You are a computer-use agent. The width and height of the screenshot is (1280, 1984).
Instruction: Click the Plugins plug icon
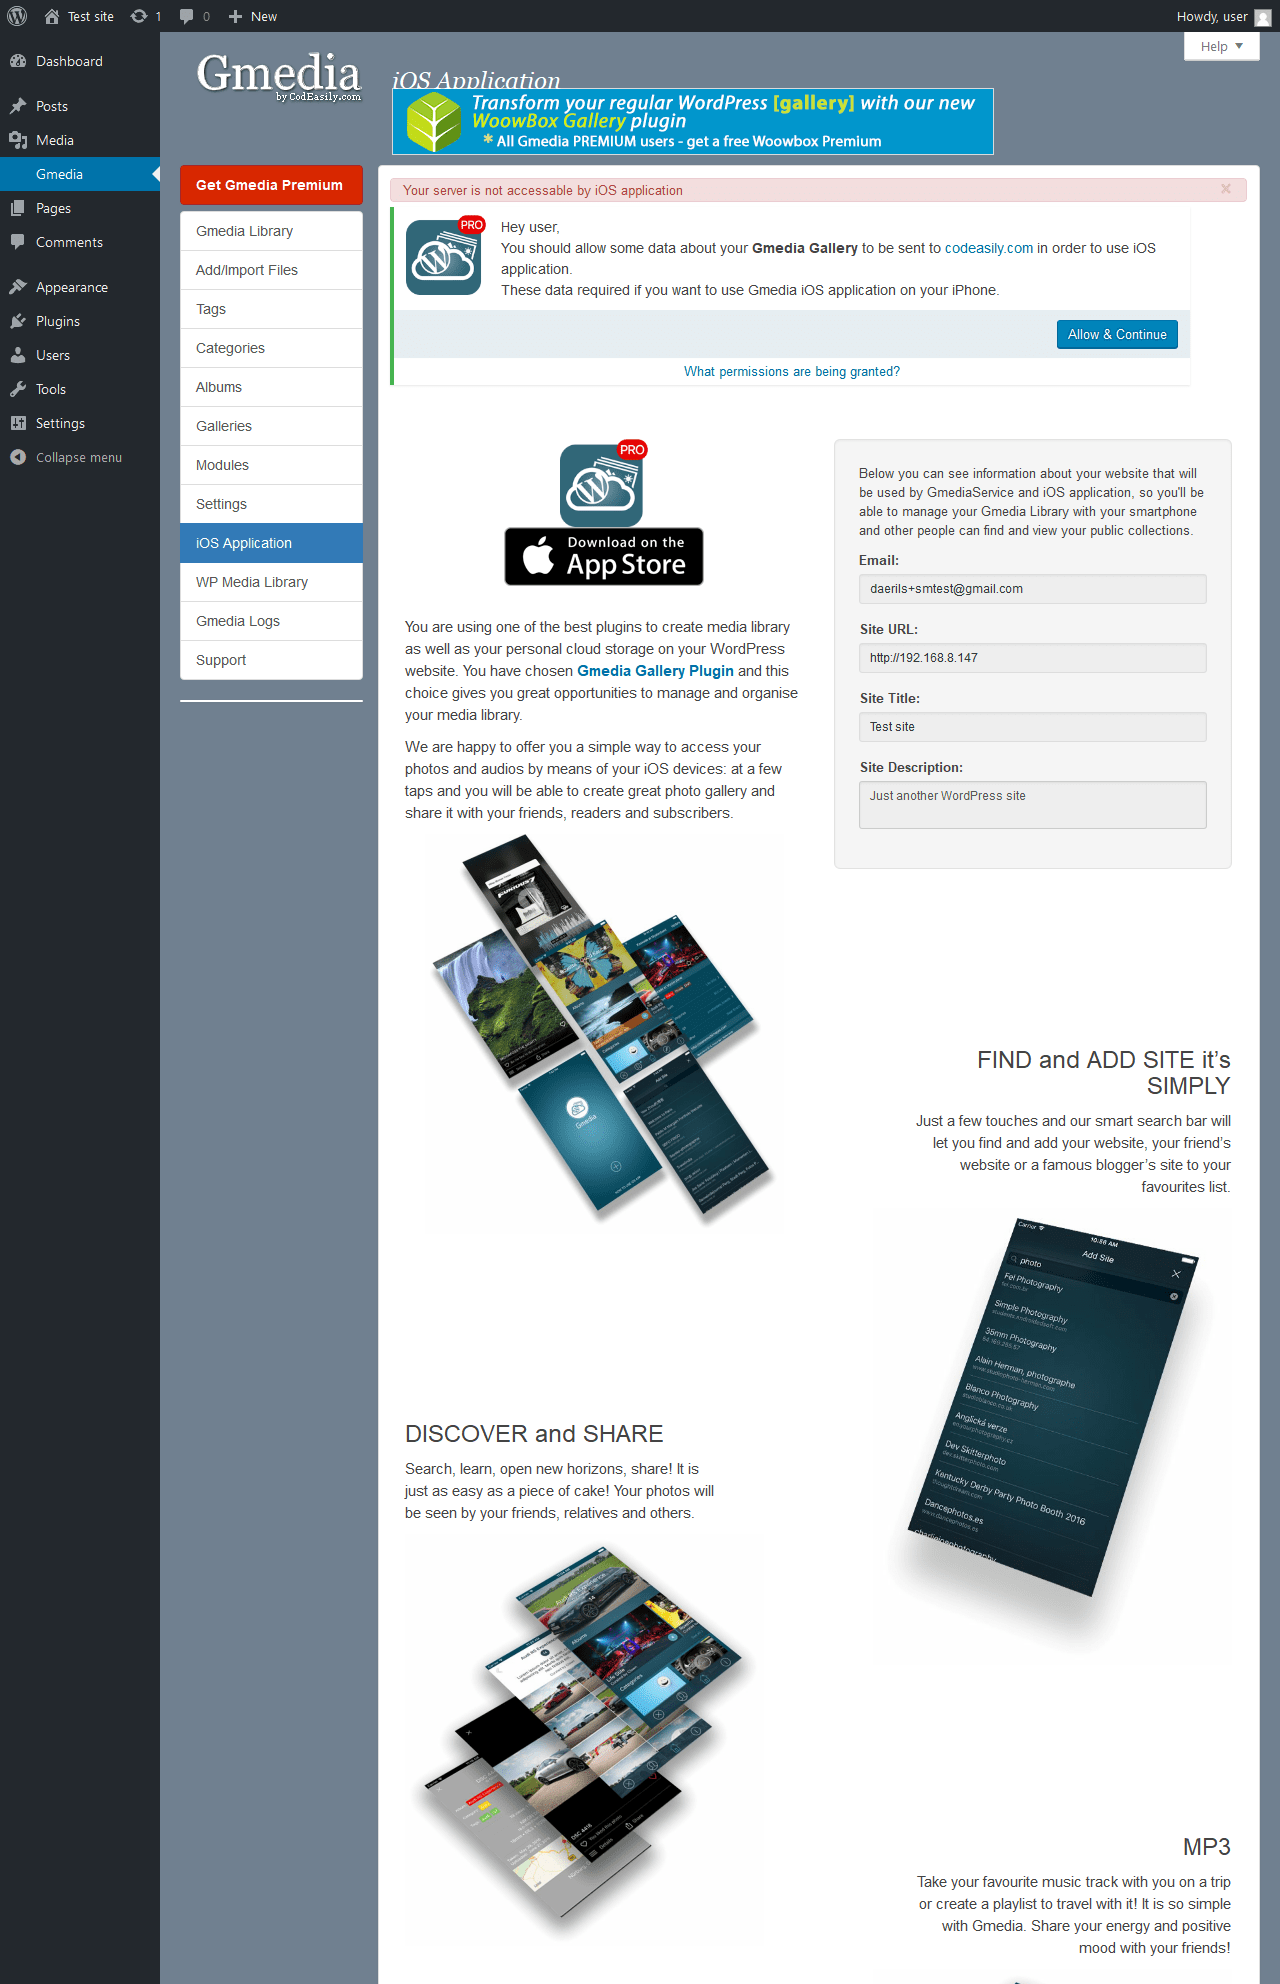point(18,321)
